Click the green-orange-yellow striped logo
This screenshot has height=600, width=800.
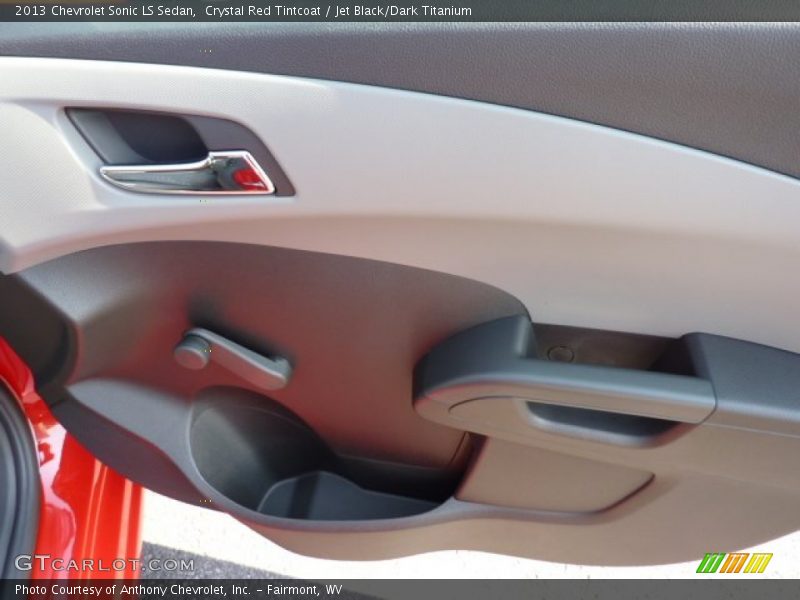pyautogui.click(x=734, y=563)
